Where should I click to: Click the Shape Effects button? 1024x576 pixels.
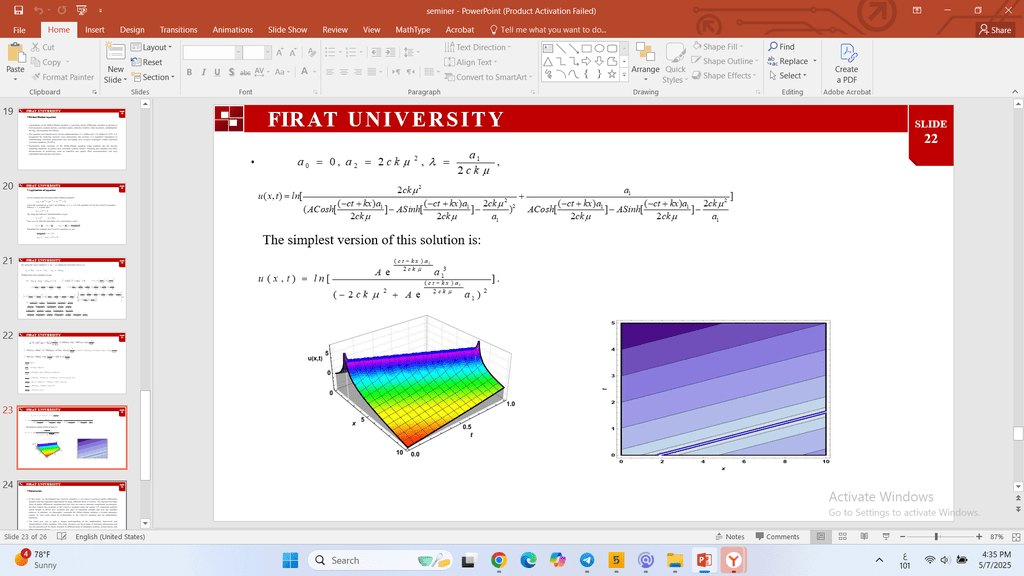point(724,75)
